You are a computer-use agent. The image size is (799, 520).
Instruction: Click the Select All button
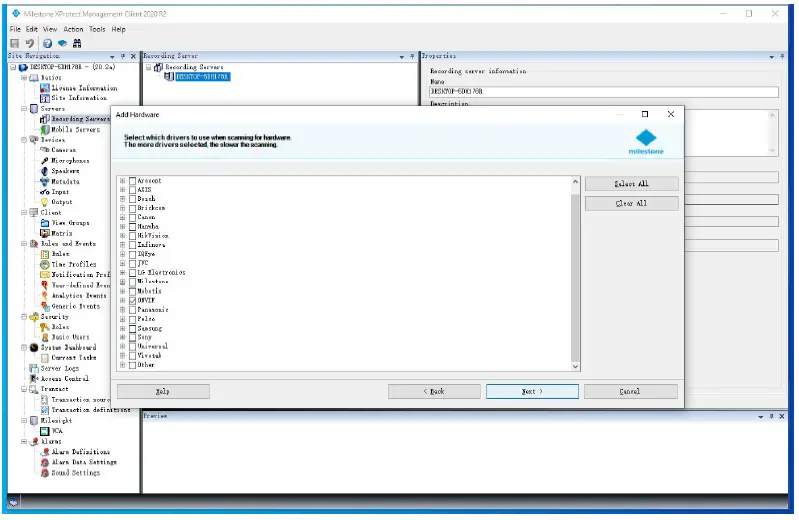pyautogui.click(x=631, y=184)
